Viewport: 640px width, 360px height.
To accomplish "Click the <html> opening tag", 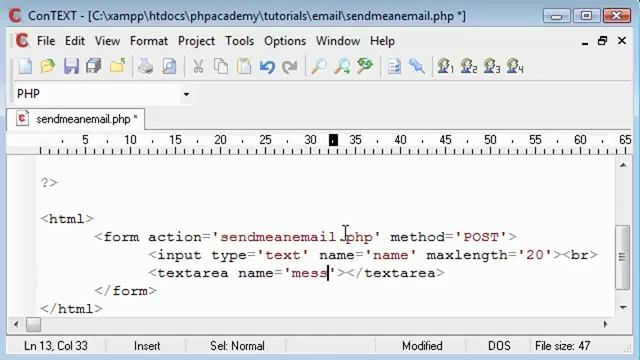I will 67,219.
